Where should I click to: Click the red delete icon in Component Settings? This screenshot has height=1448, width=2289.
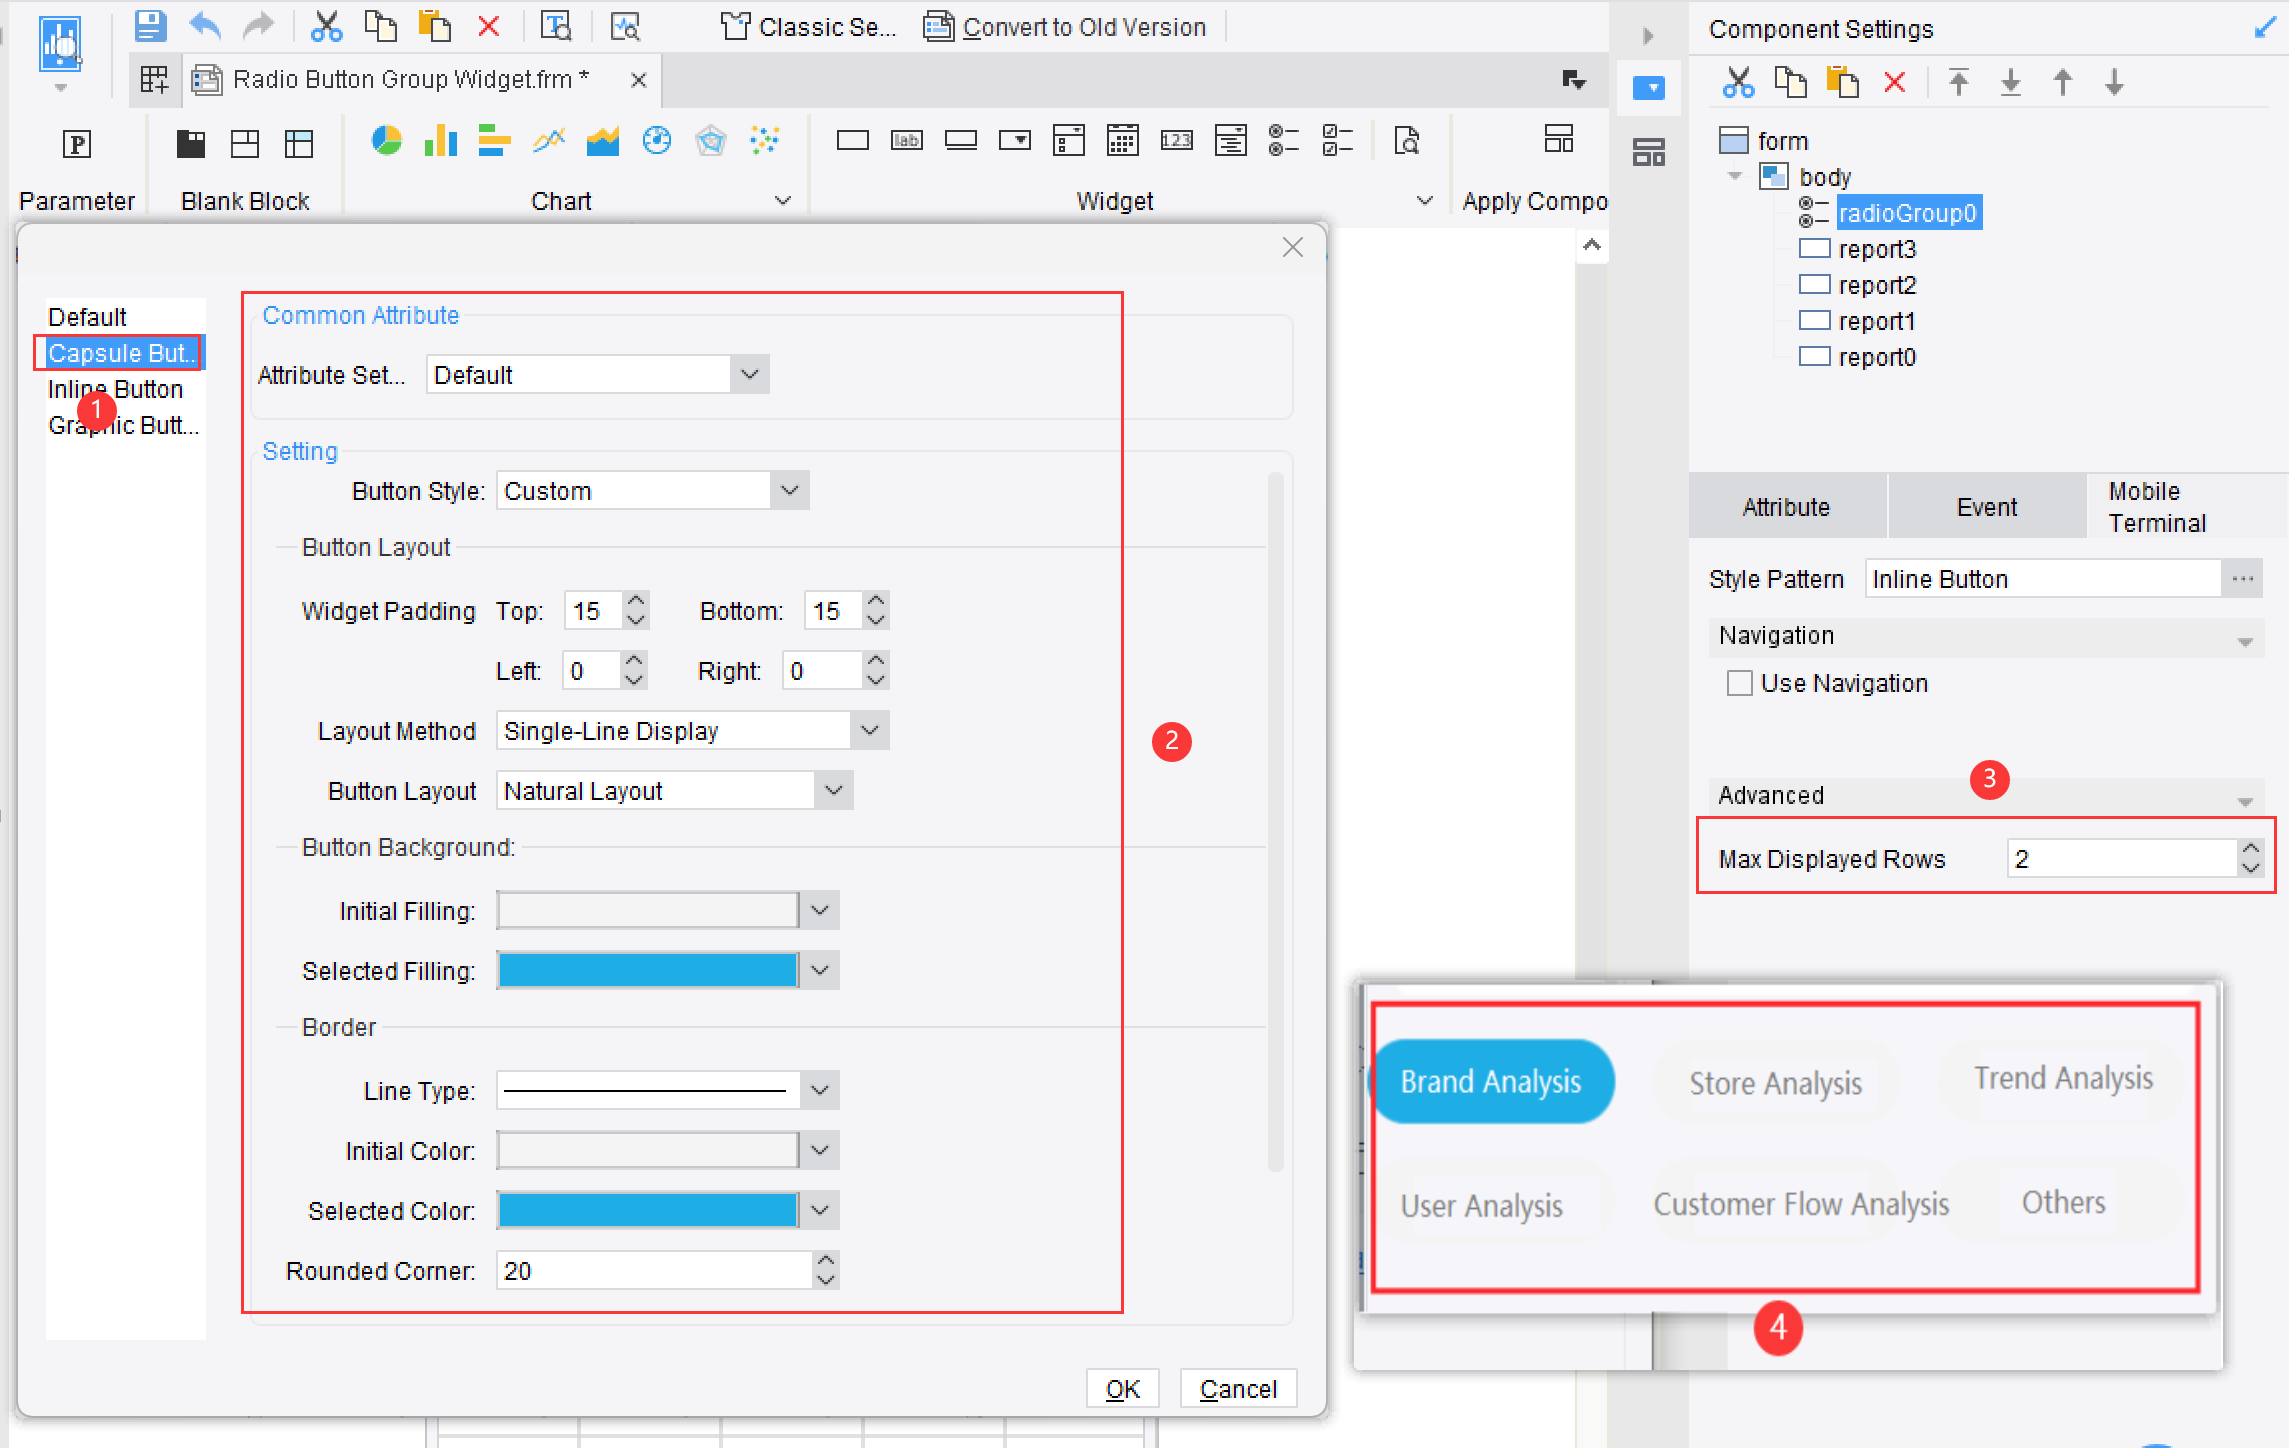coord(1895,82)
